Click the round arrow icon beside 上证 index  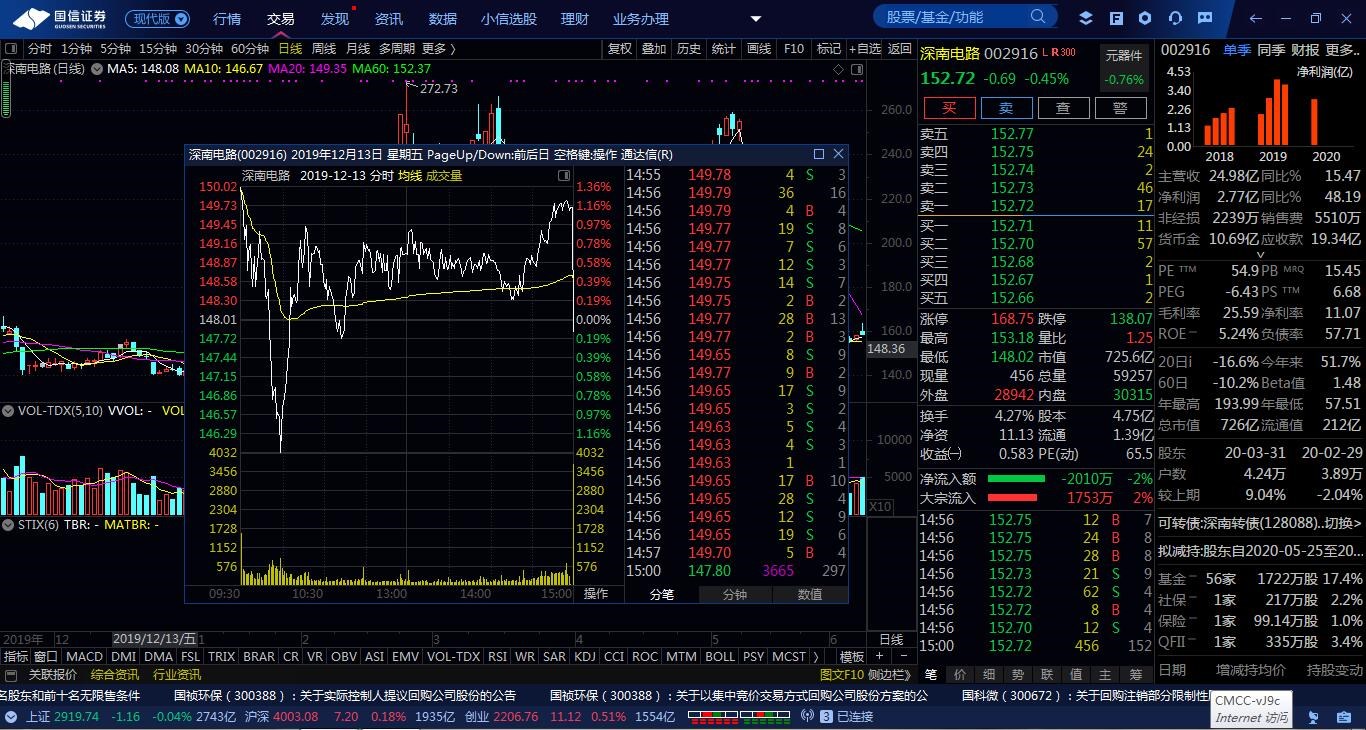[11, 716]
